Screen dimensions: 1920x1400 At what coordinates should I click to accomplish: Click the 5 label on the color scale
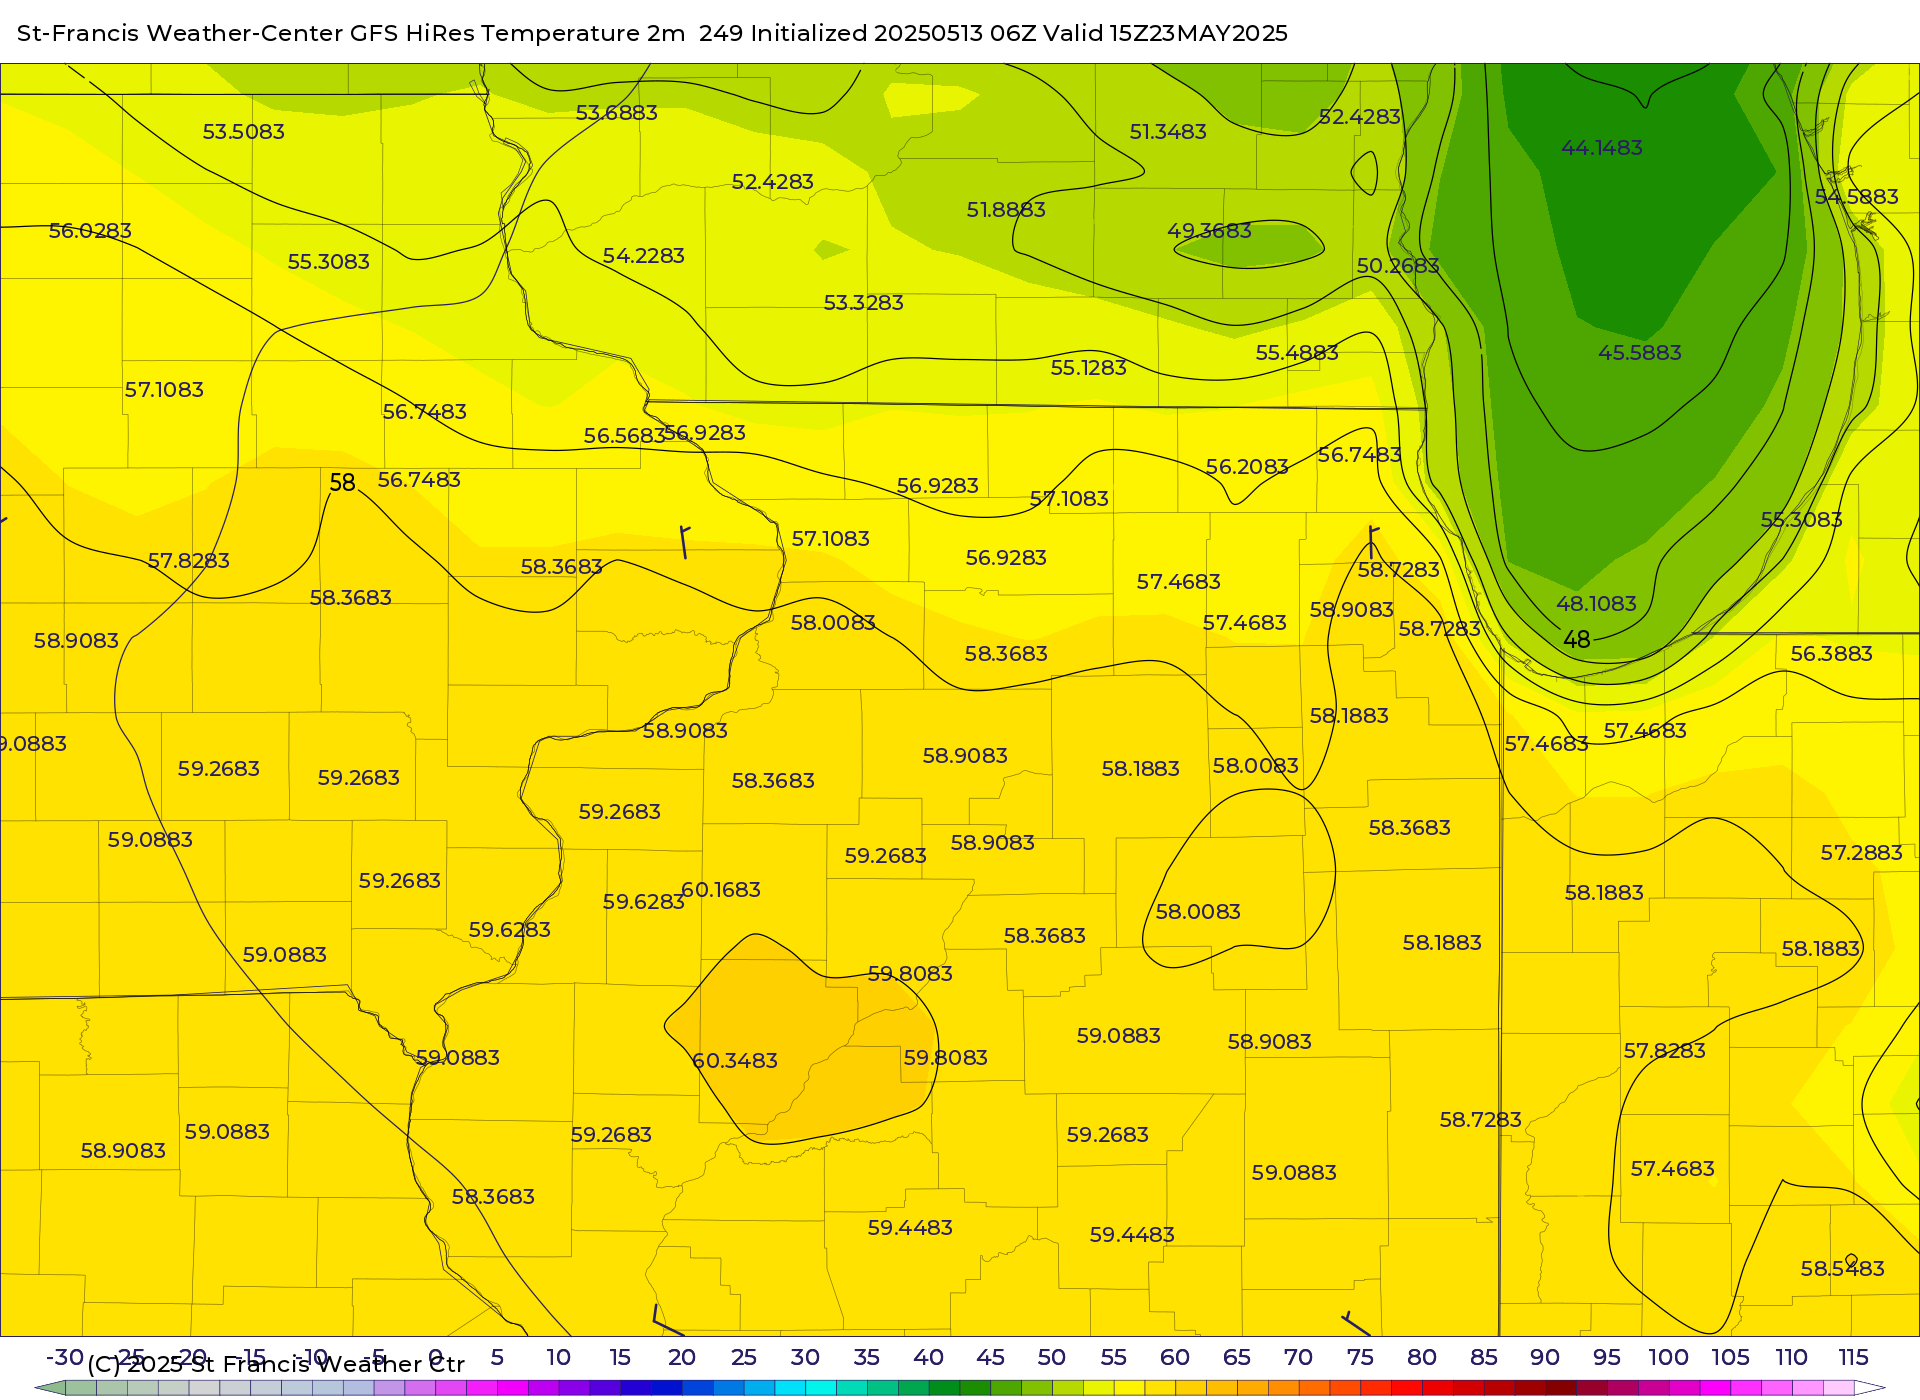pyautogui.click(x=497, y=1358)
